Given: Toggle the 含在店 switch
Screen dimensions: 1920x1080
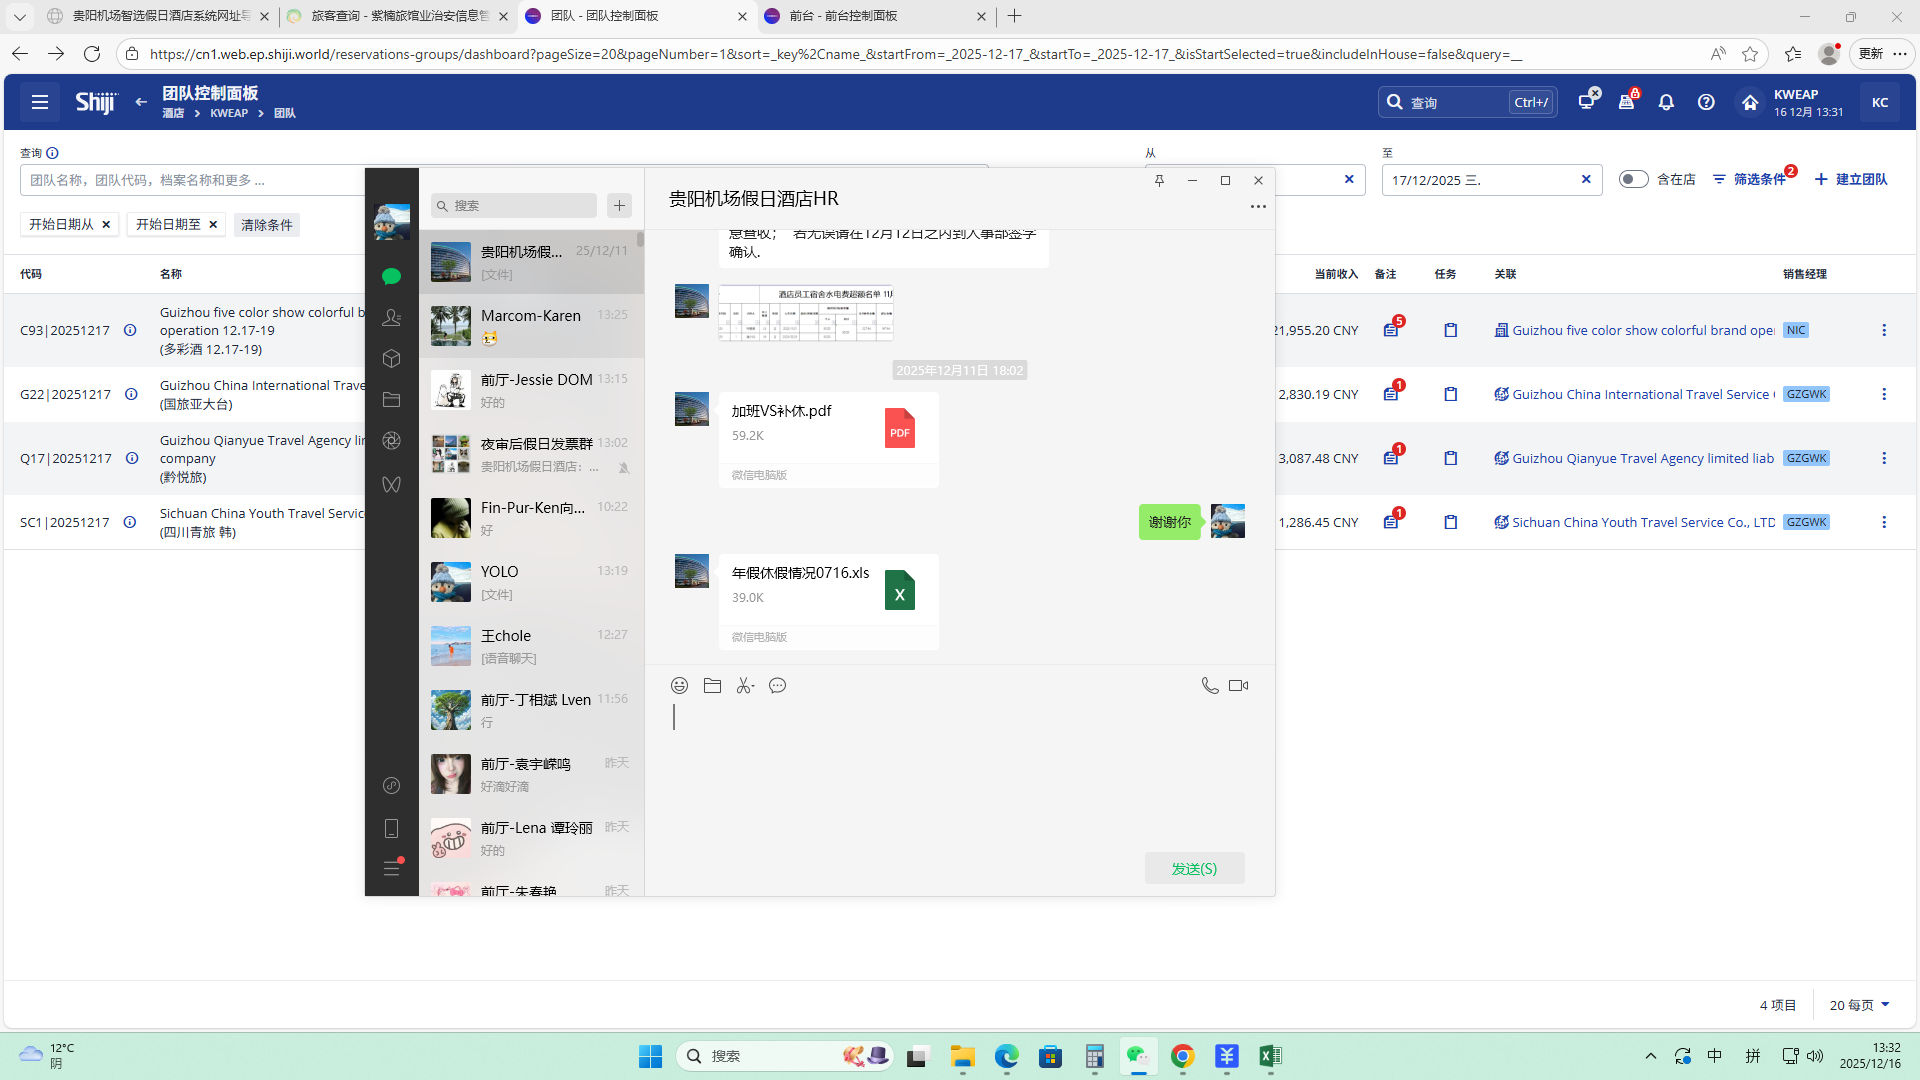Looking at the screenshot, I should [x=1632, y=179].
